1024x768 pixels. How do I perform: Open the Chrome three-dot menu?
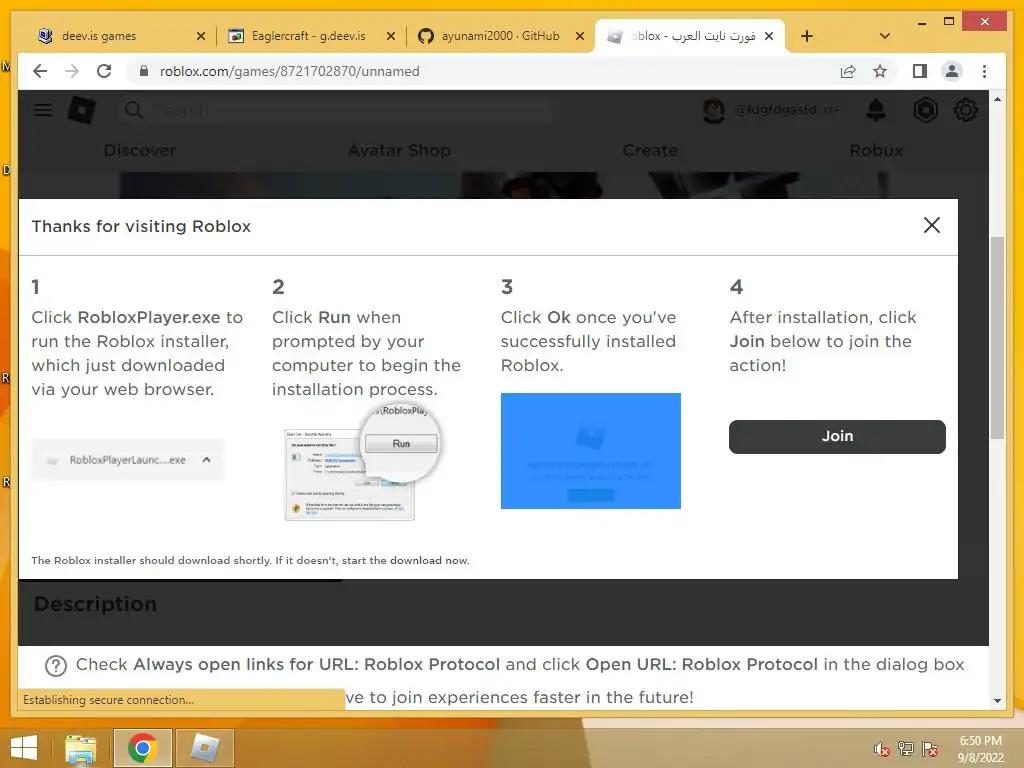[984, 71]
